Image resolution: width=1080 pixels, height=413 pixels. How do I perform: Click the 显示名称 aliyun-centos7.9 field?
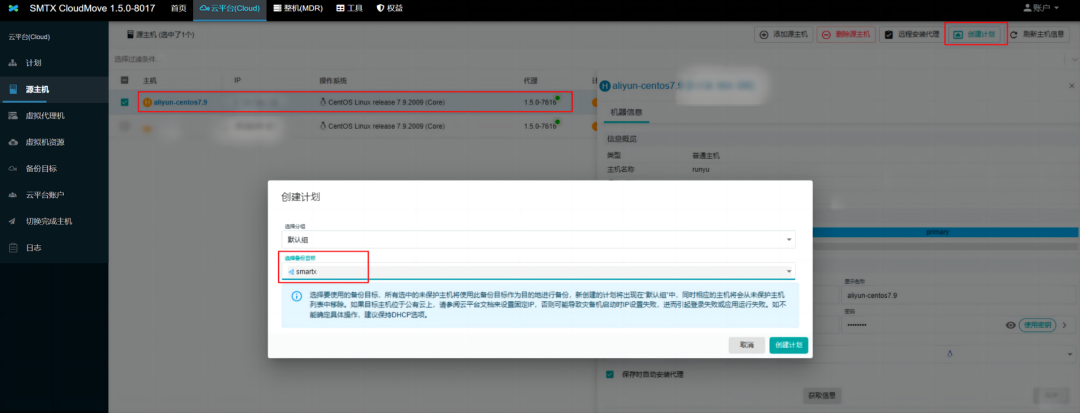(957, 296)
